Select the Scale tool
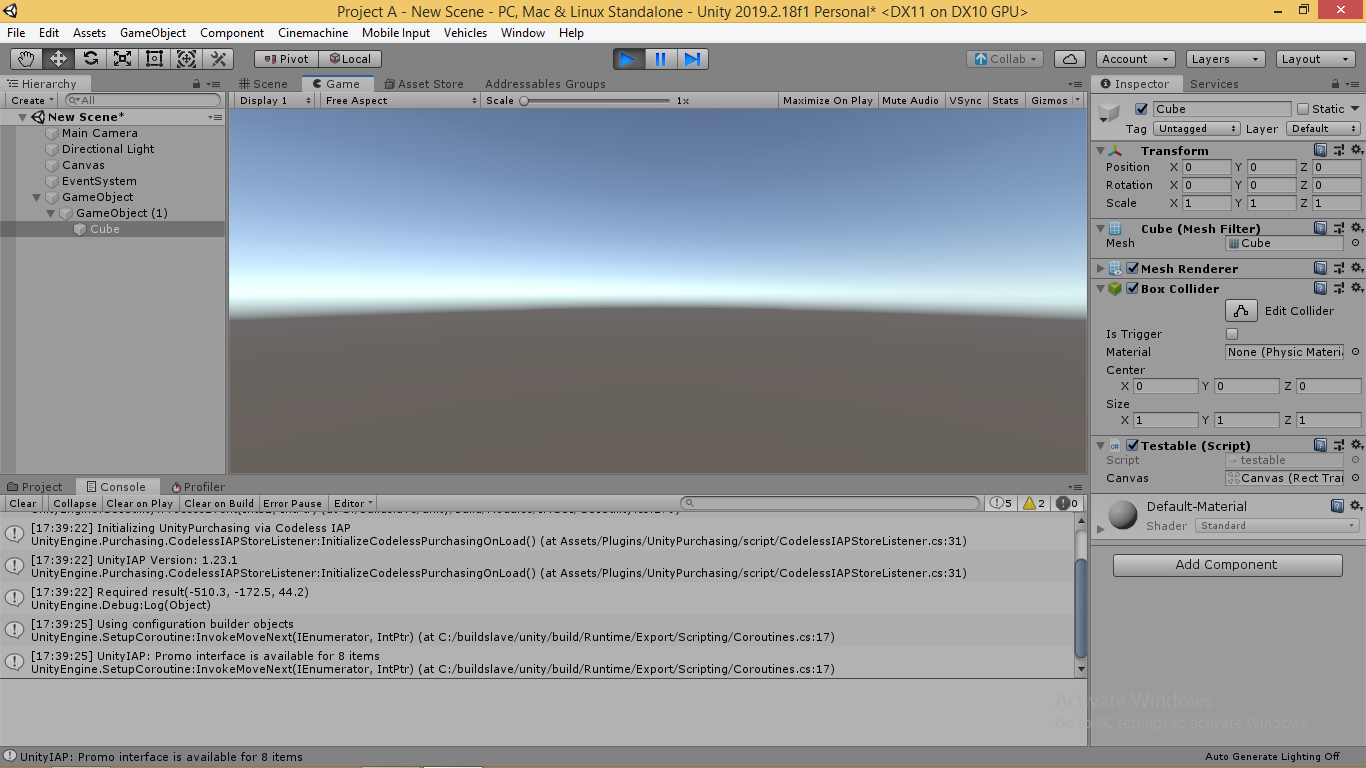The height and width of the screenshot is (768, 1366). click(123, 59)
